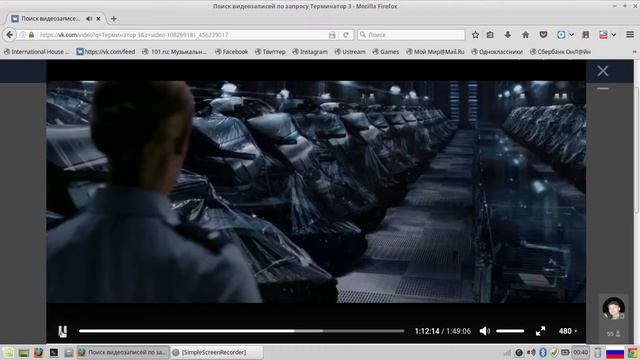The width and height of the screenshot is (640, 360).
Task: Open the terminal launcher in panel
Action: pos(54,353)
